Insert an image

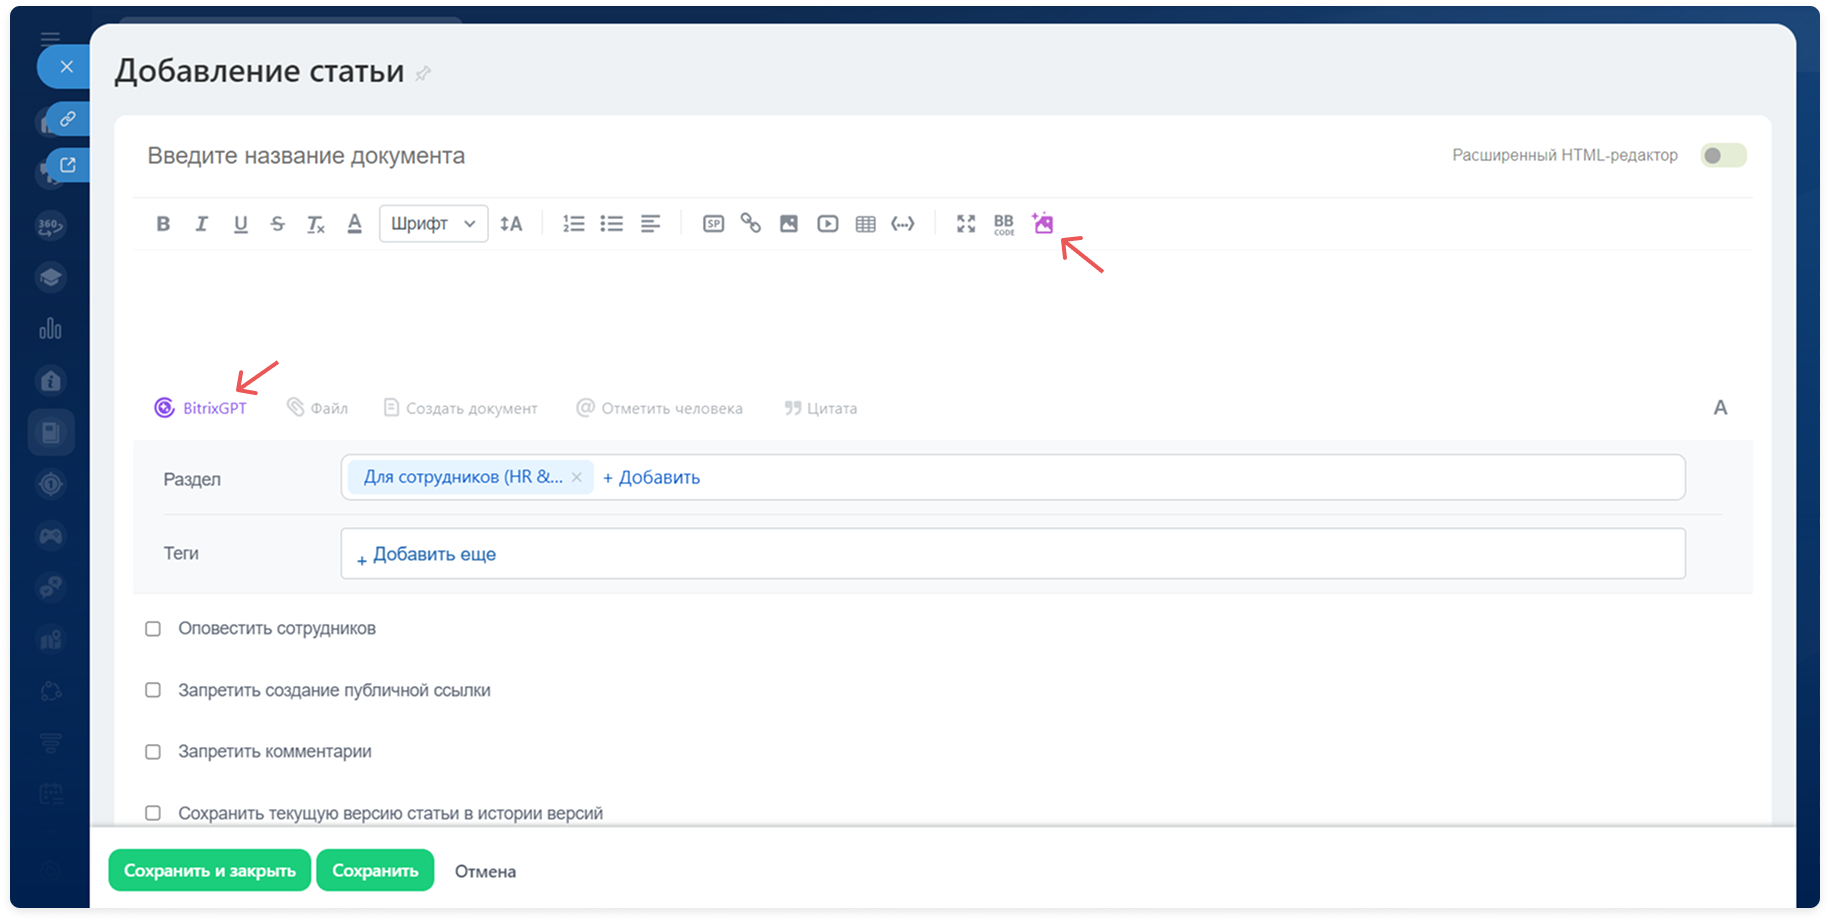[789, 224]
